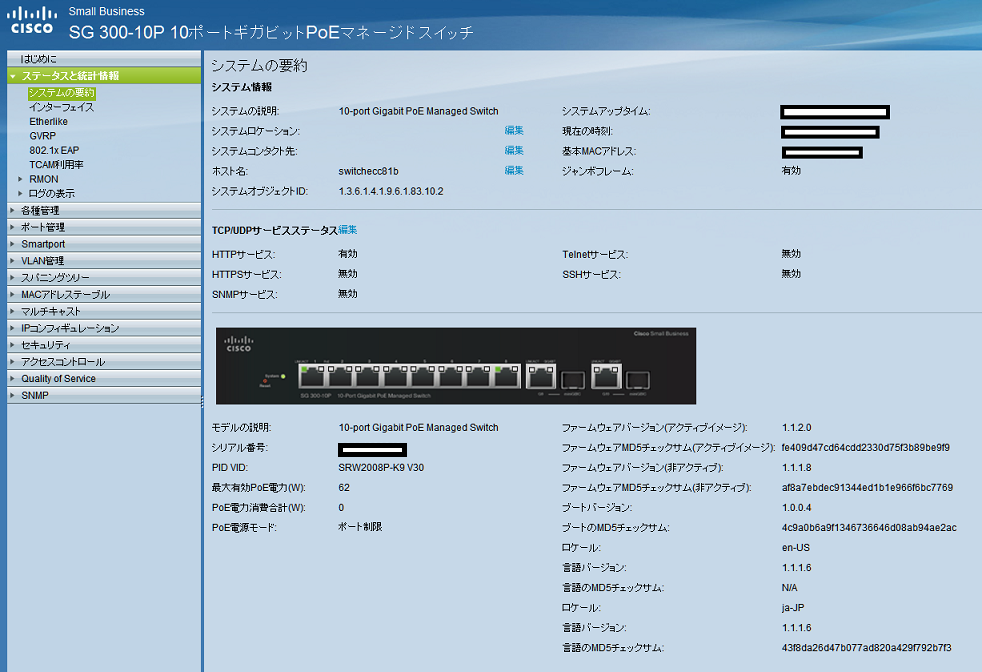The height and width of the screenshot is (672, 982).
Task: Select システムの要約 in the sidebar
Action: click(x=61, y=93)
